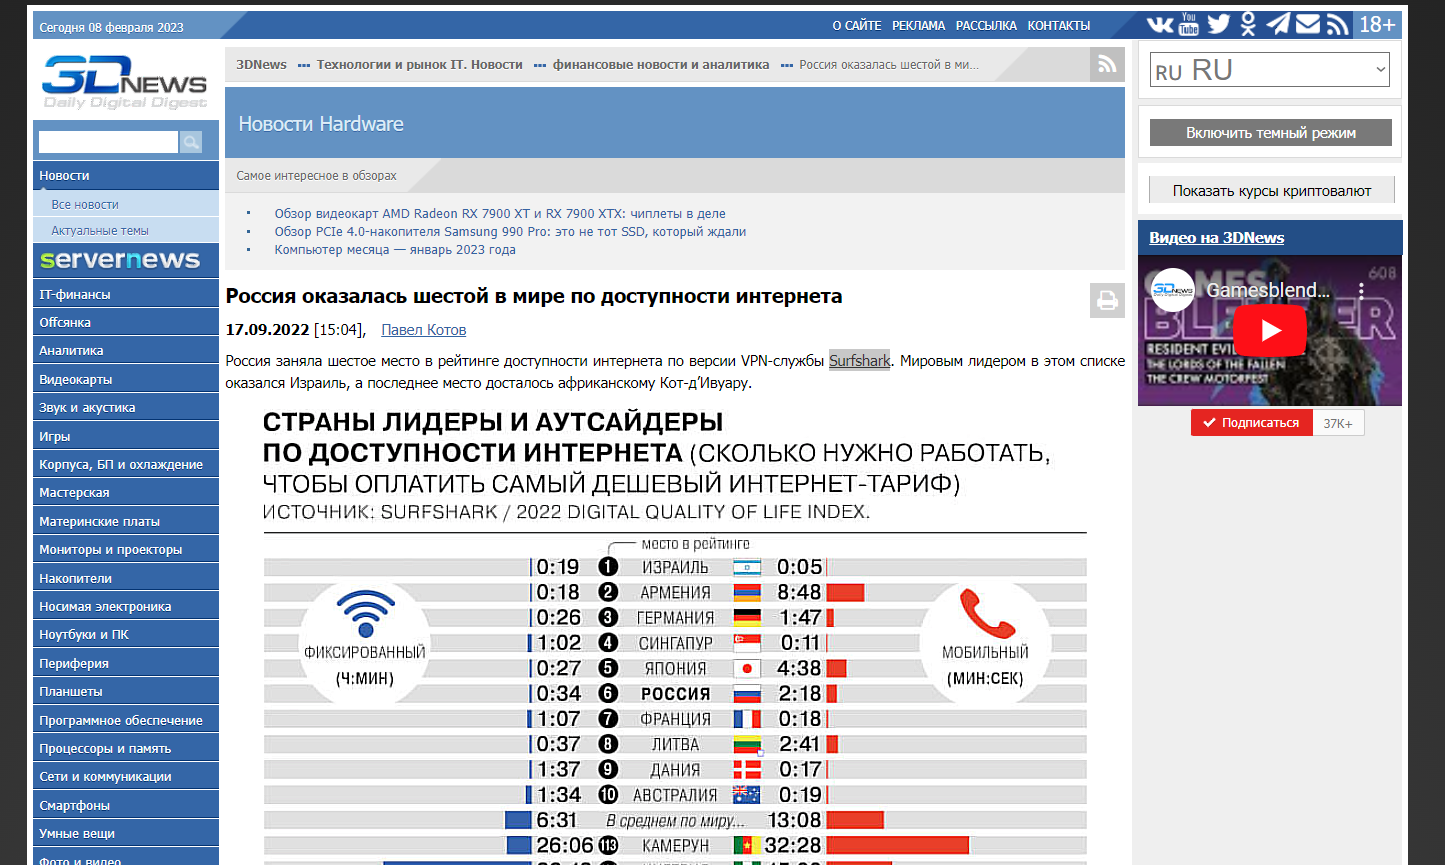This screenshot has width=1445, height=865.
Task: Click the Odnoklassniki icon in header
Action: pos(1248,25)
